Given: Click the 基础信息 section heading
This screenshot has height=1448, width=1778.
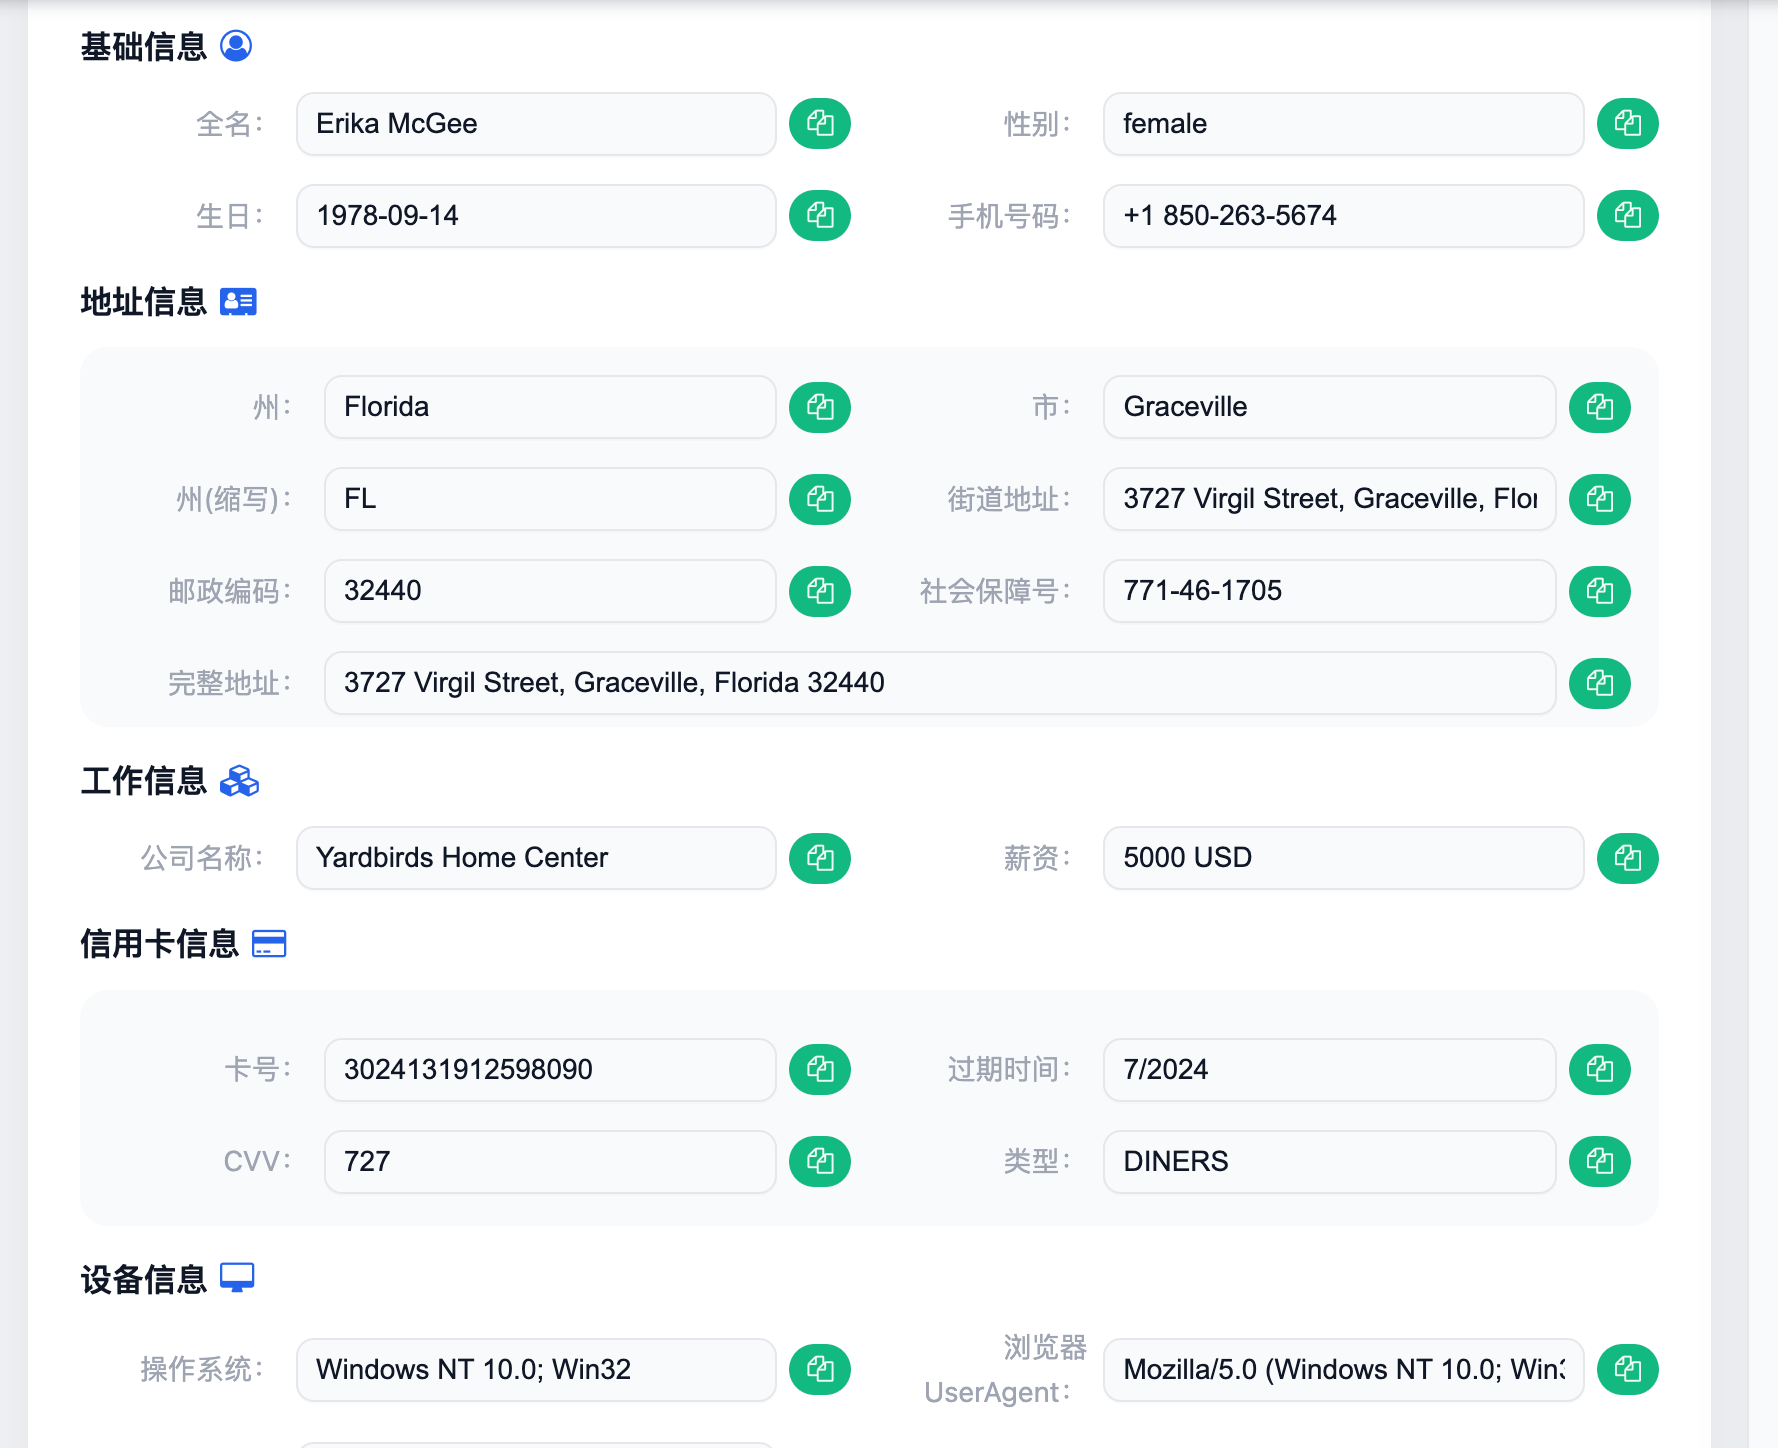Looking at the screenshot, I should point(143,47).
